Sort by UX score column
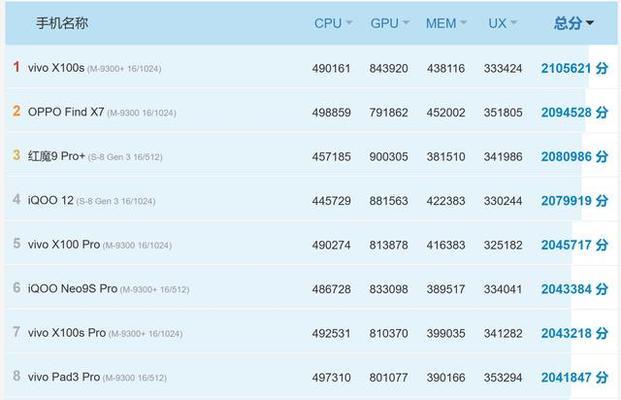 click(502, 23)
